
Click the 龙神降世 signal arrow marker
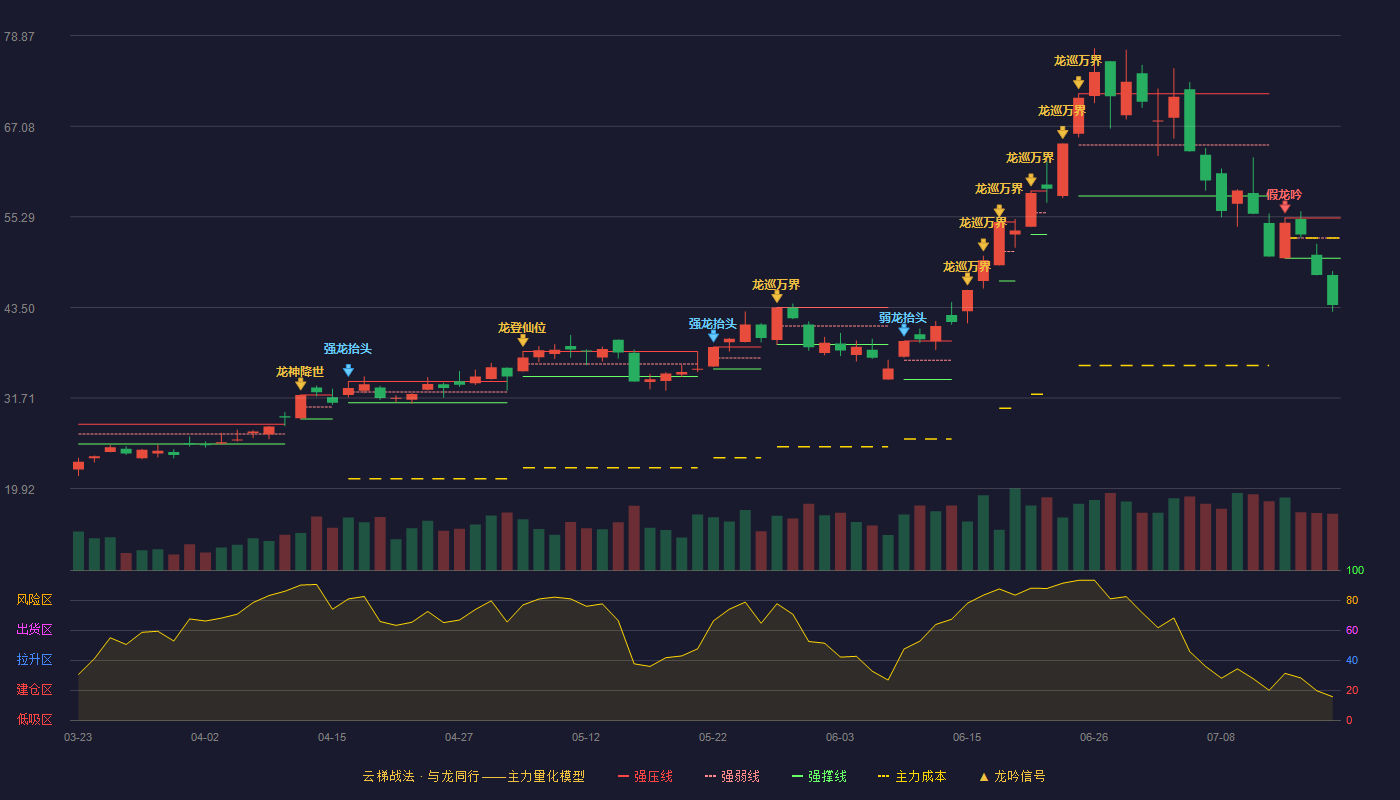tap(300, 384)
